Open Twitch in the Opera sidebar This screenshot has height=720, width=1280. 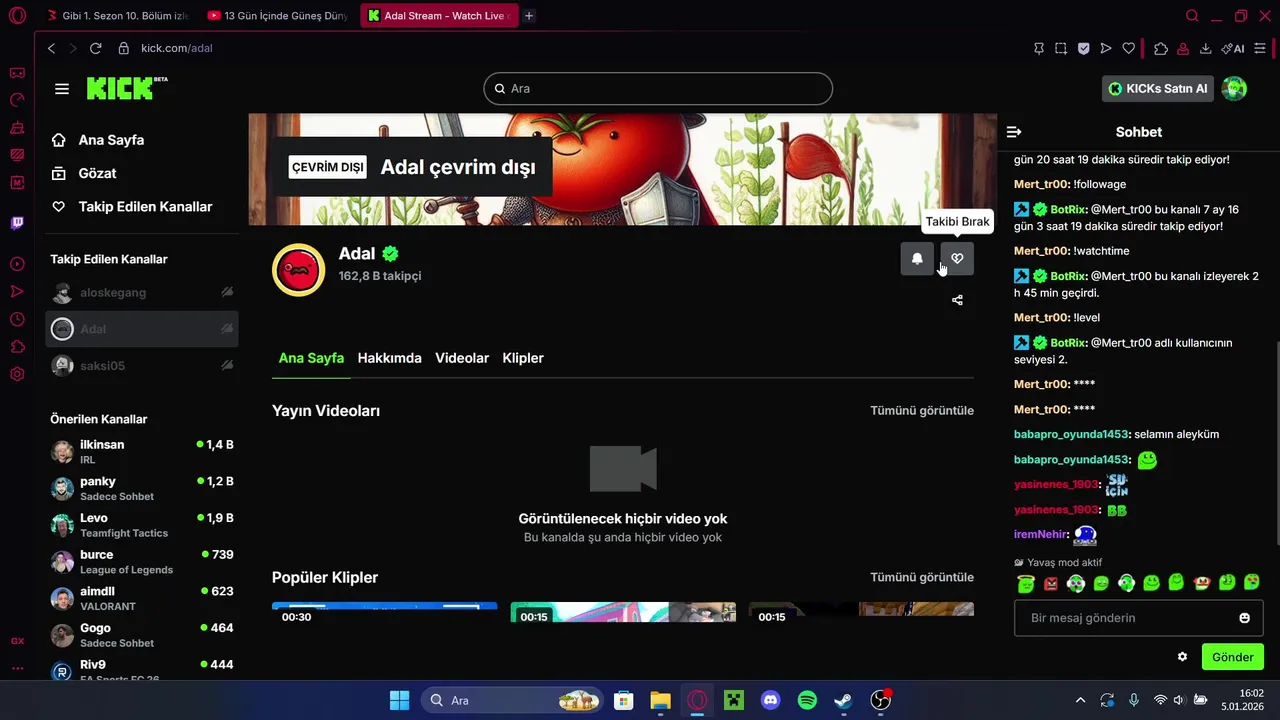[x=17, y=223]
